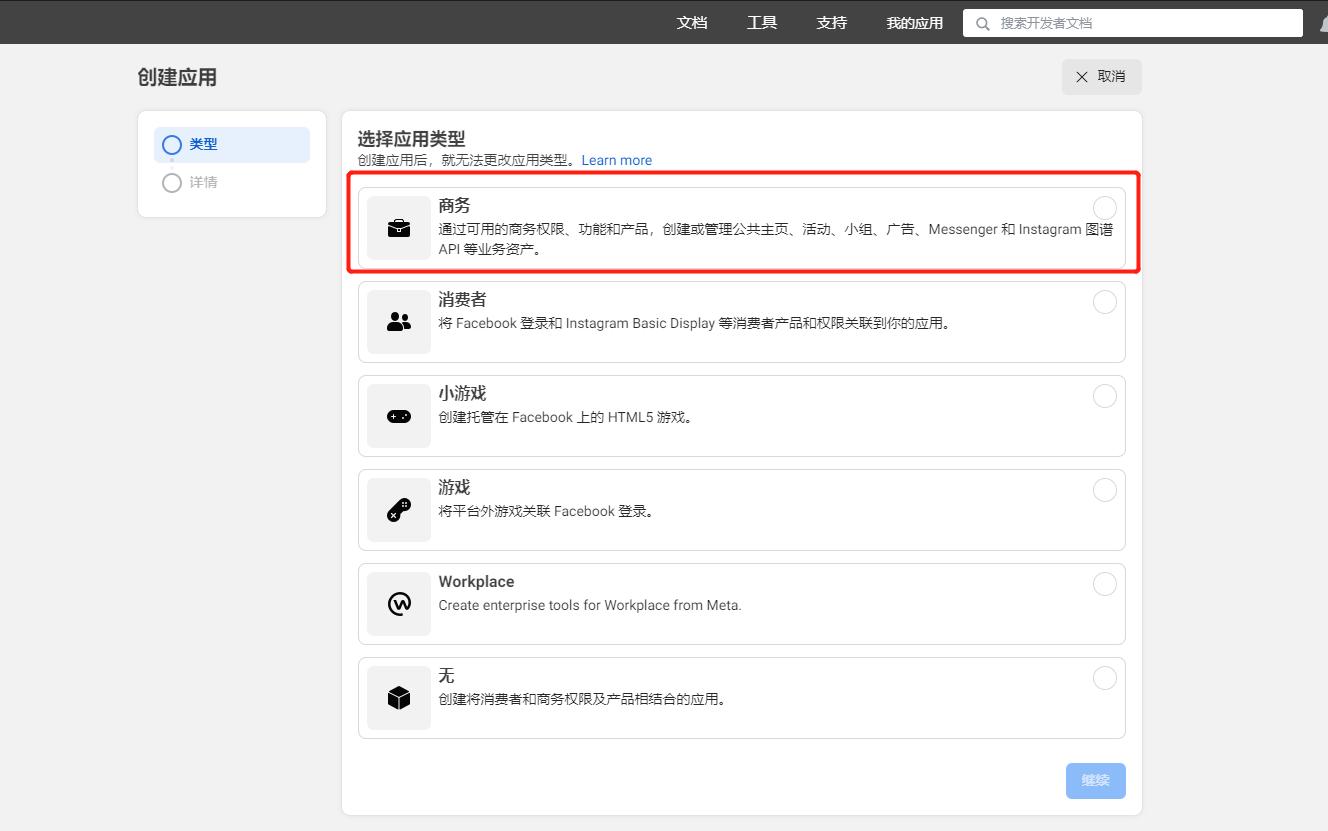Screen dimensions: 1328x831
Task: Select the 无 app type radio button
Action: click(x=1104, y=678)
